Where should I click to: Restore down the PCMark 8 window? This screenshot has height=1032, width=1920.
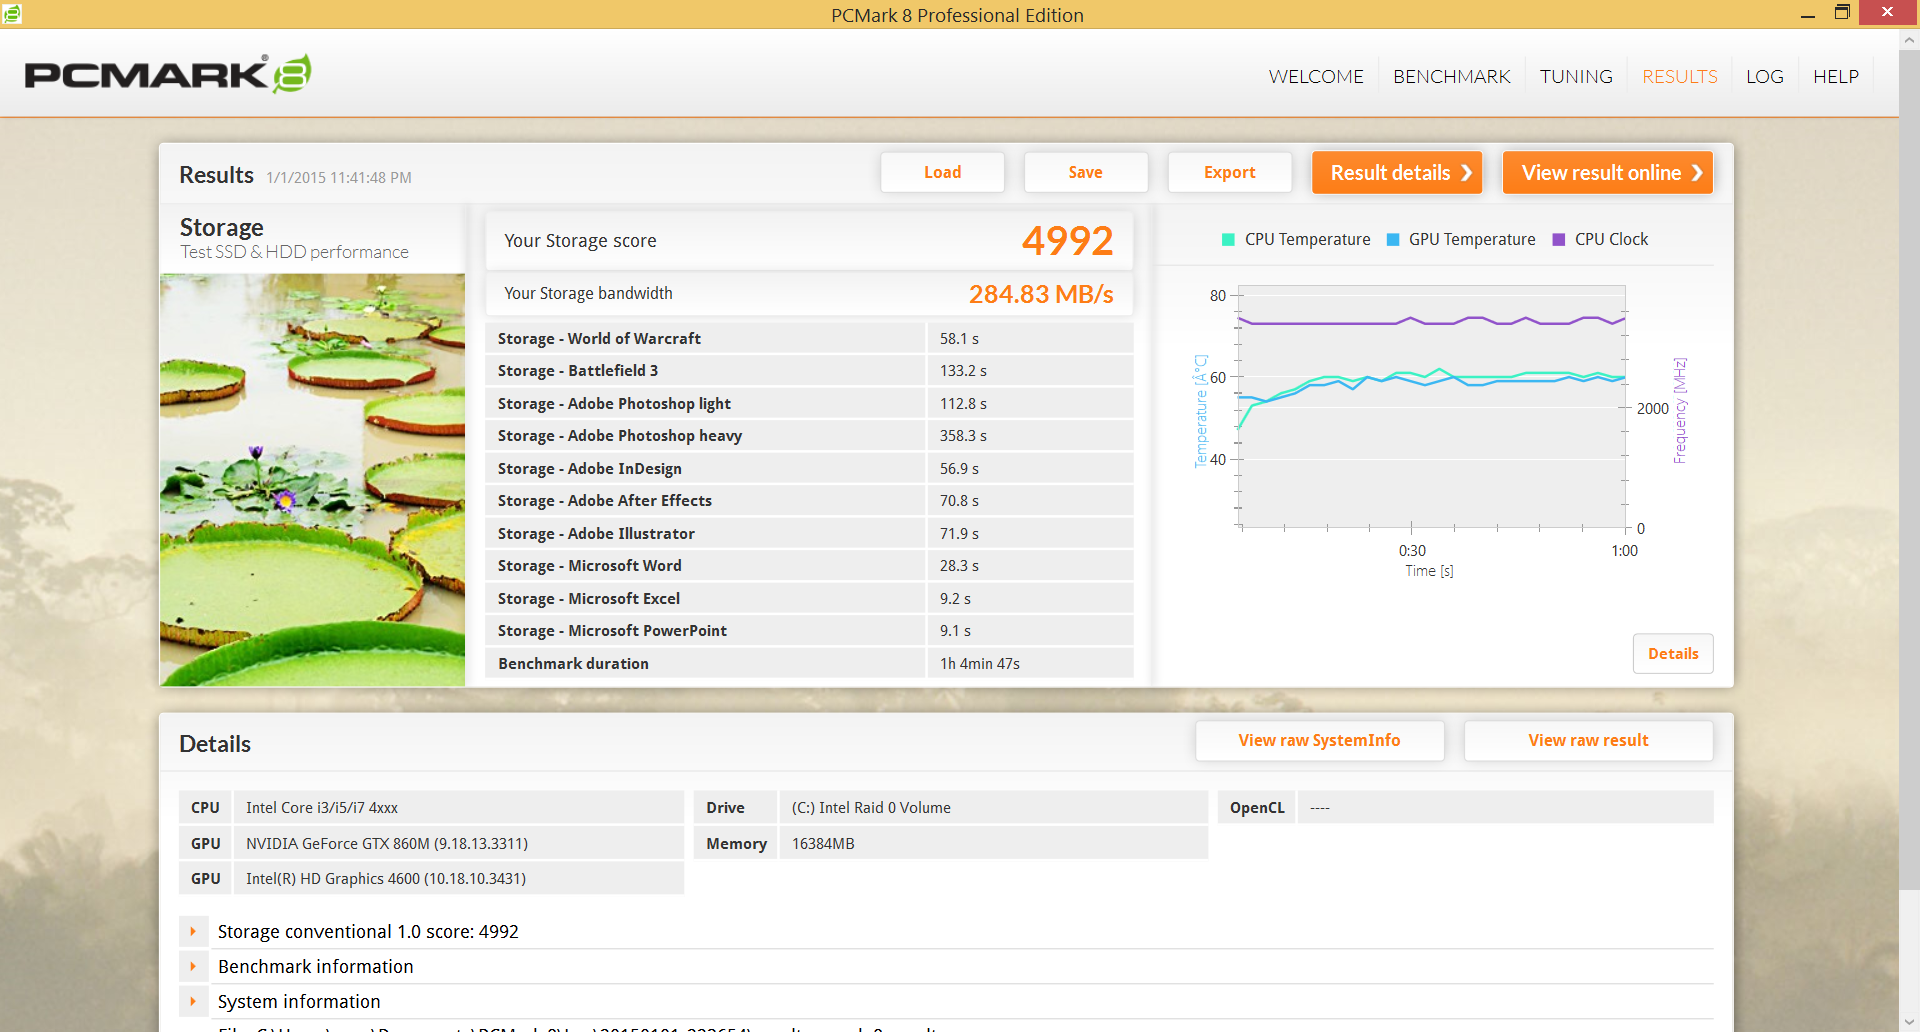tap(1842, 13)
